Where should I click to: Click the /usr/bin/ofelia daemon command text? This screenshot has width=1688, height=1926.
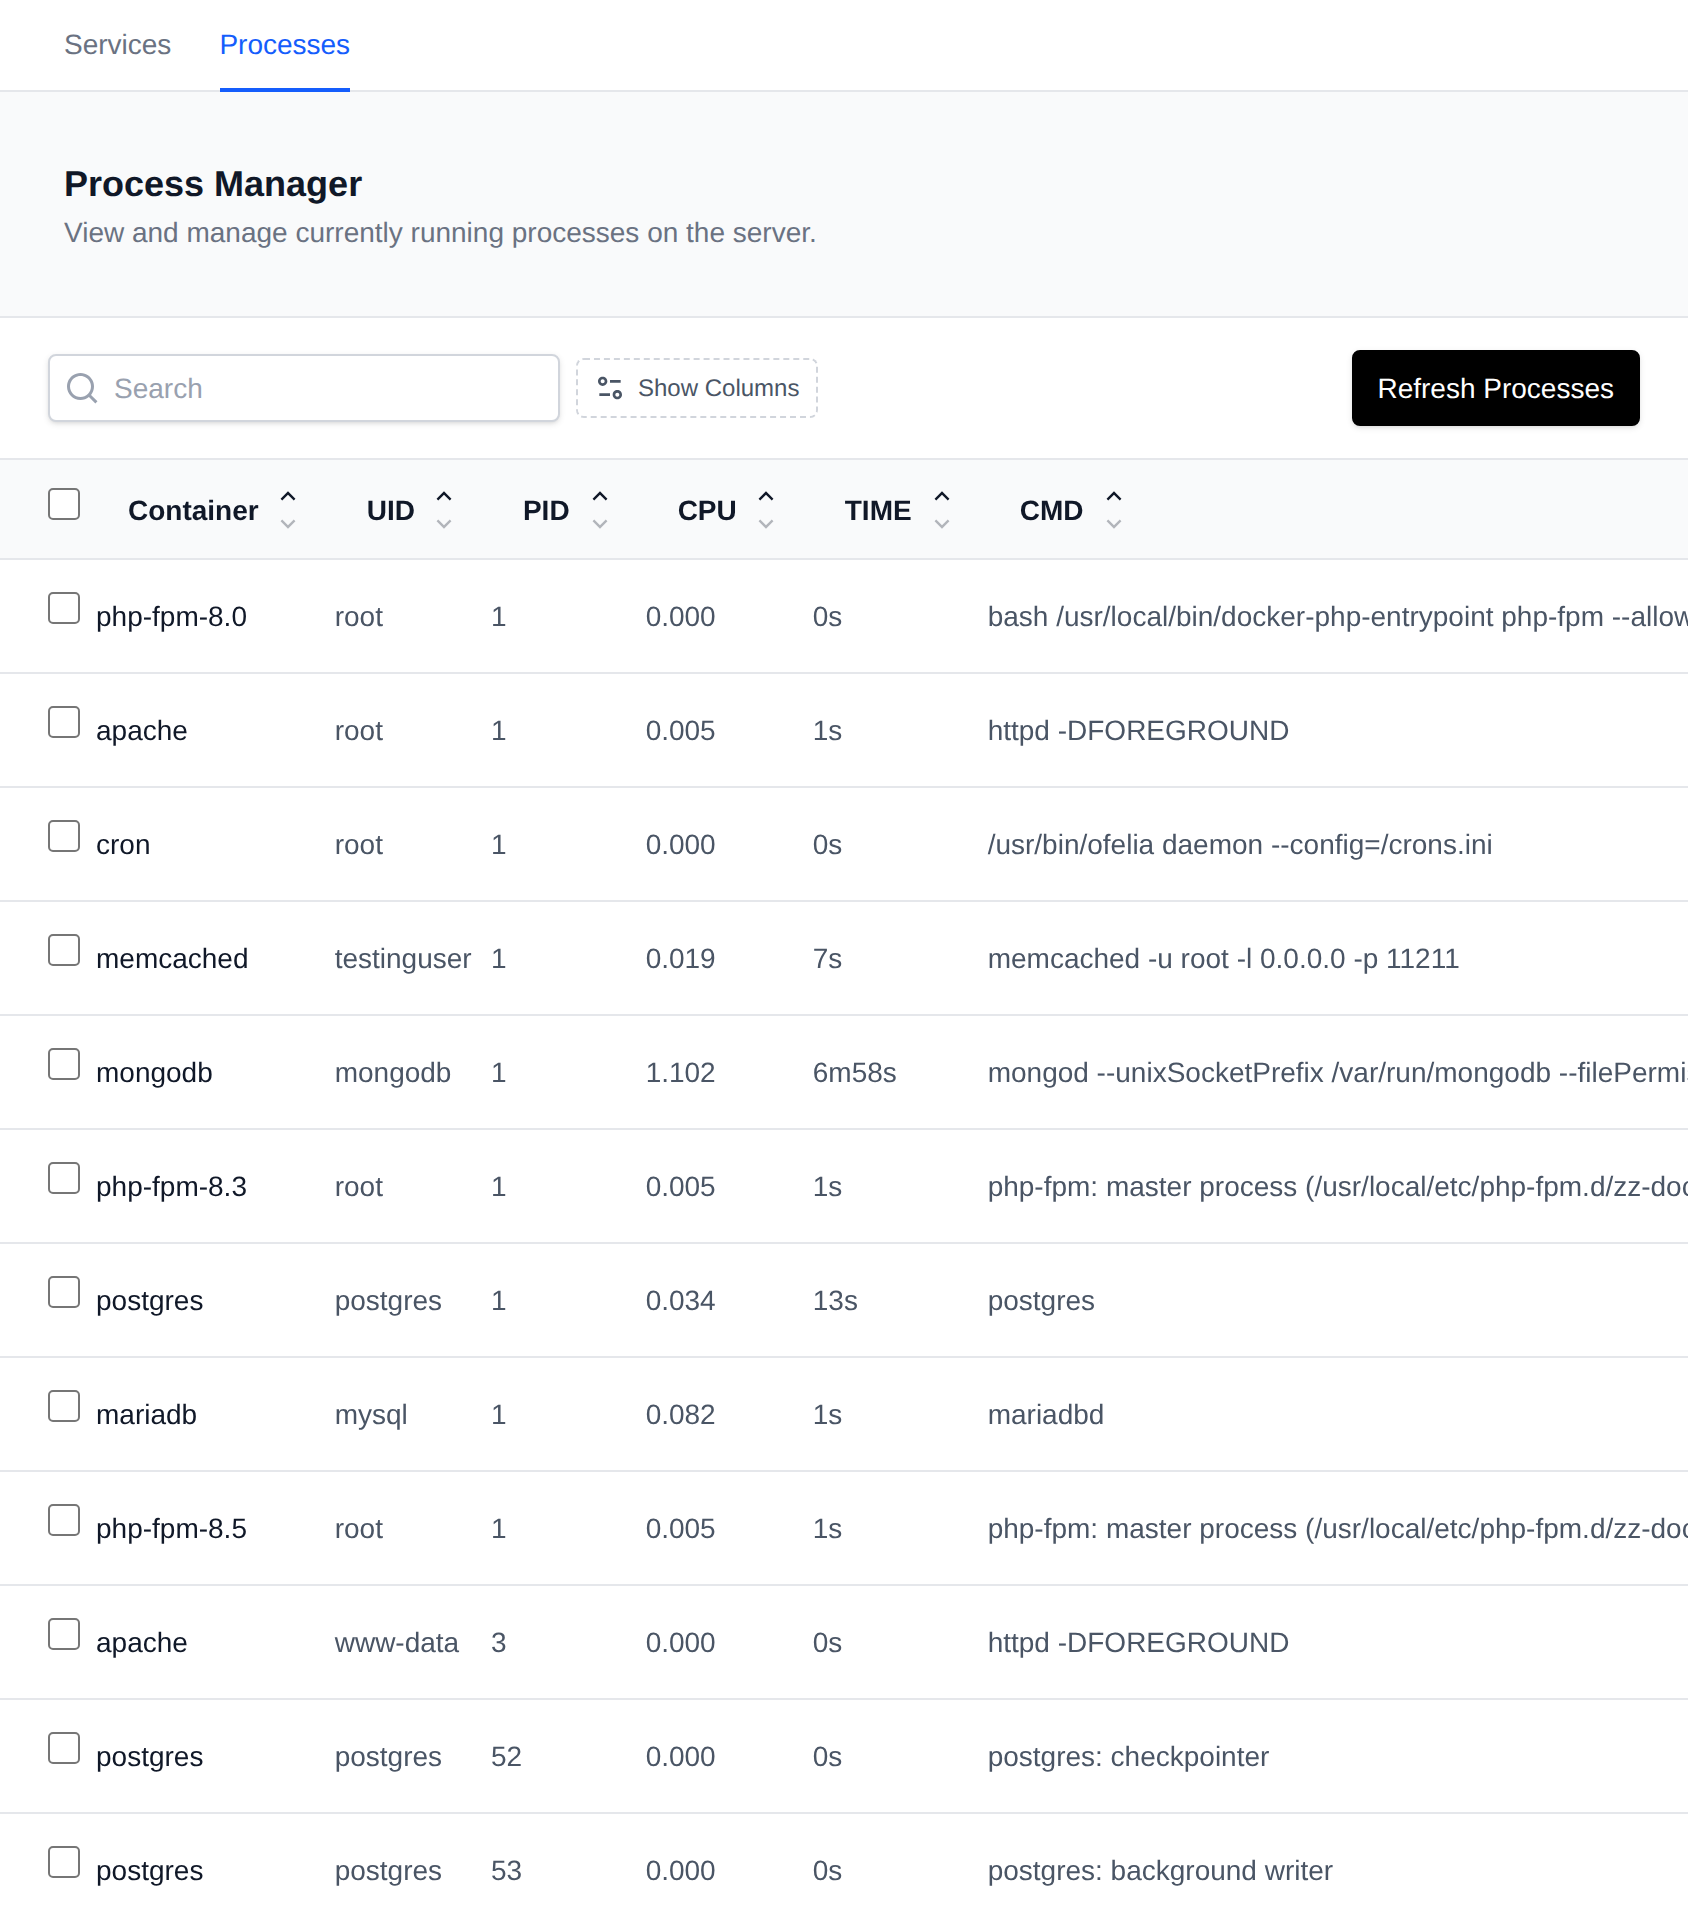[x=1239, y=845]
